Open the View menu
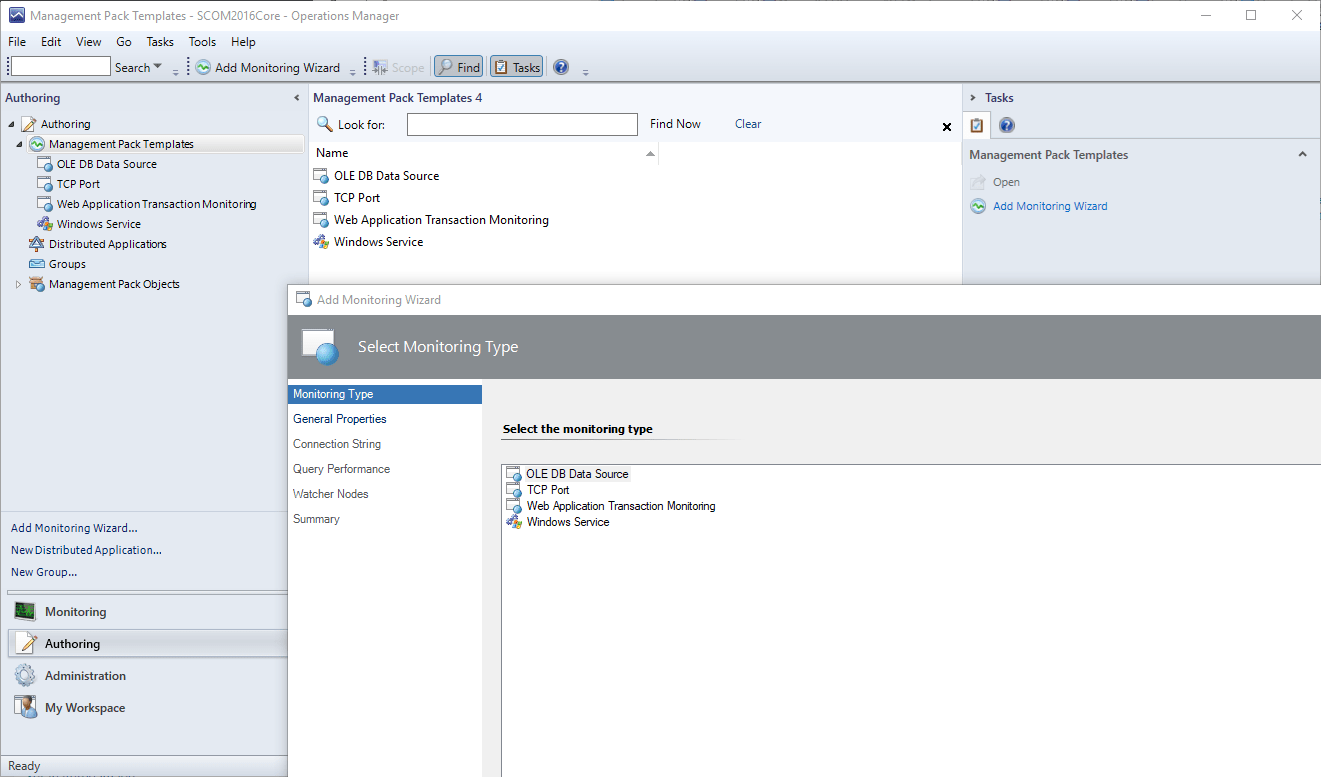Screen dimensions: 1321x777 [89, 42]
